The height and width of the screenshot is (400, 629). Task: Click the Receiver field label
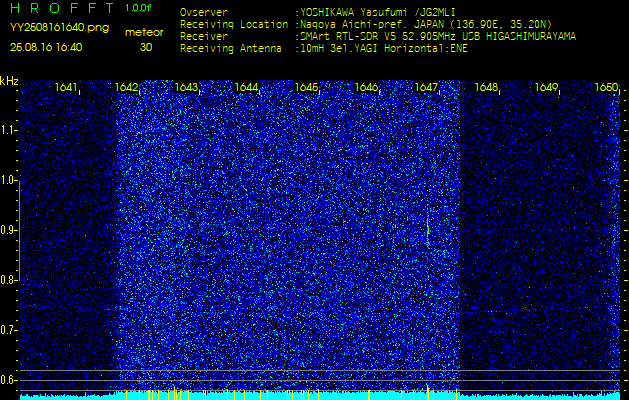click(x=204, y=37)
